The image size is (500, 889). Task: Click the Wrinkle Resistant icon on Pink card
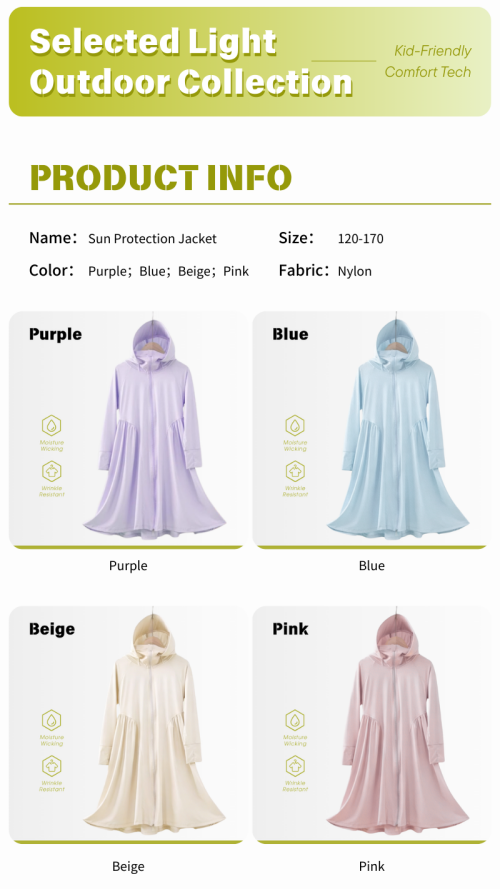point(295,767)
